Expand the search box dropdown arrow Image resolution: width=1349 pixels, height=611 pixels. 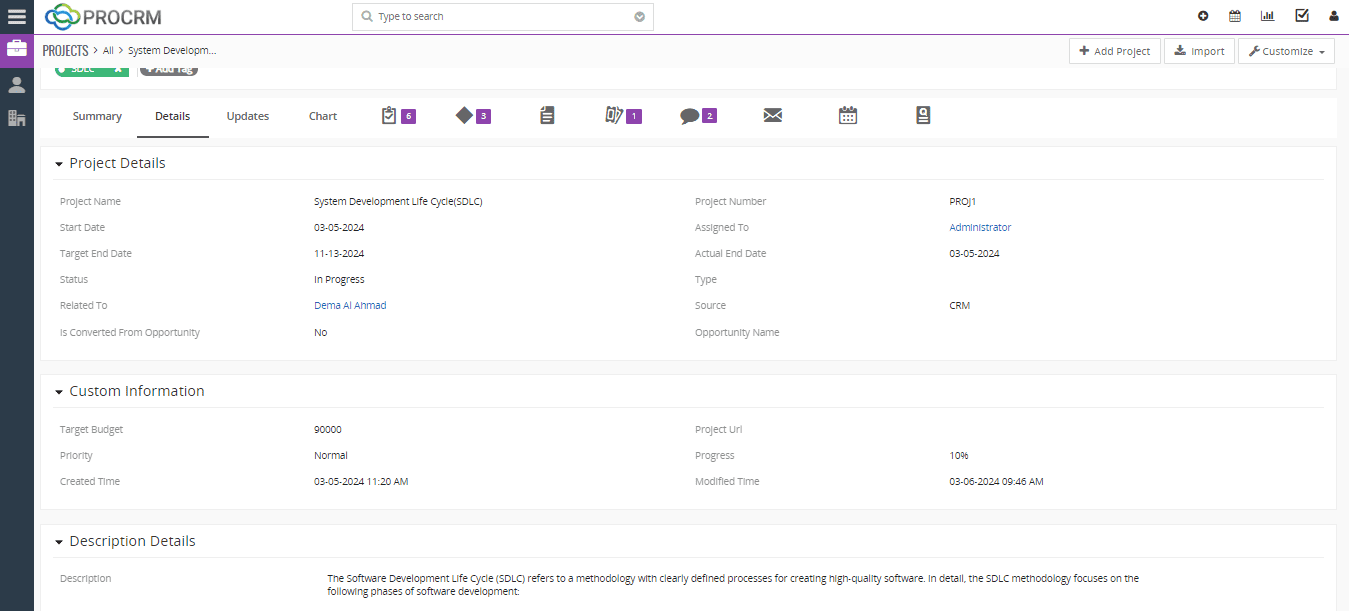[640, 17]
